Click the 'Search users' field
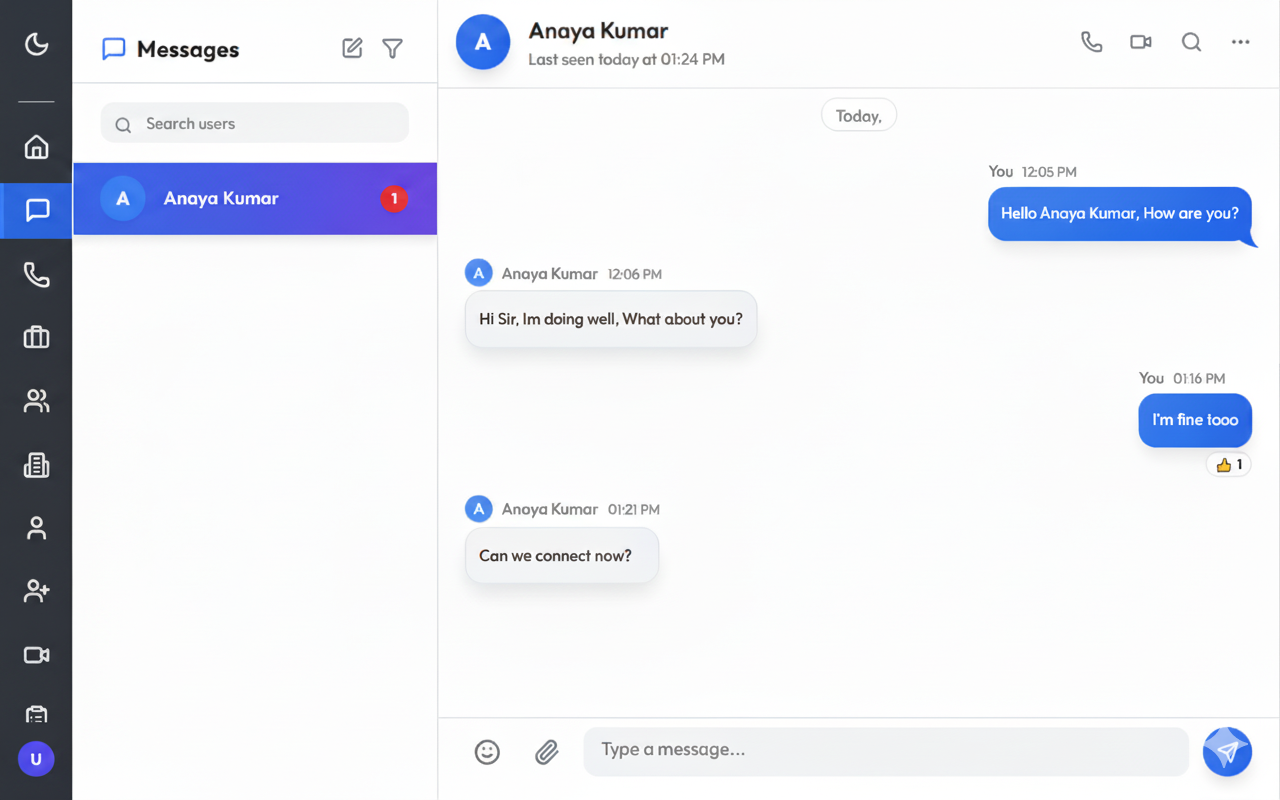 254,123
